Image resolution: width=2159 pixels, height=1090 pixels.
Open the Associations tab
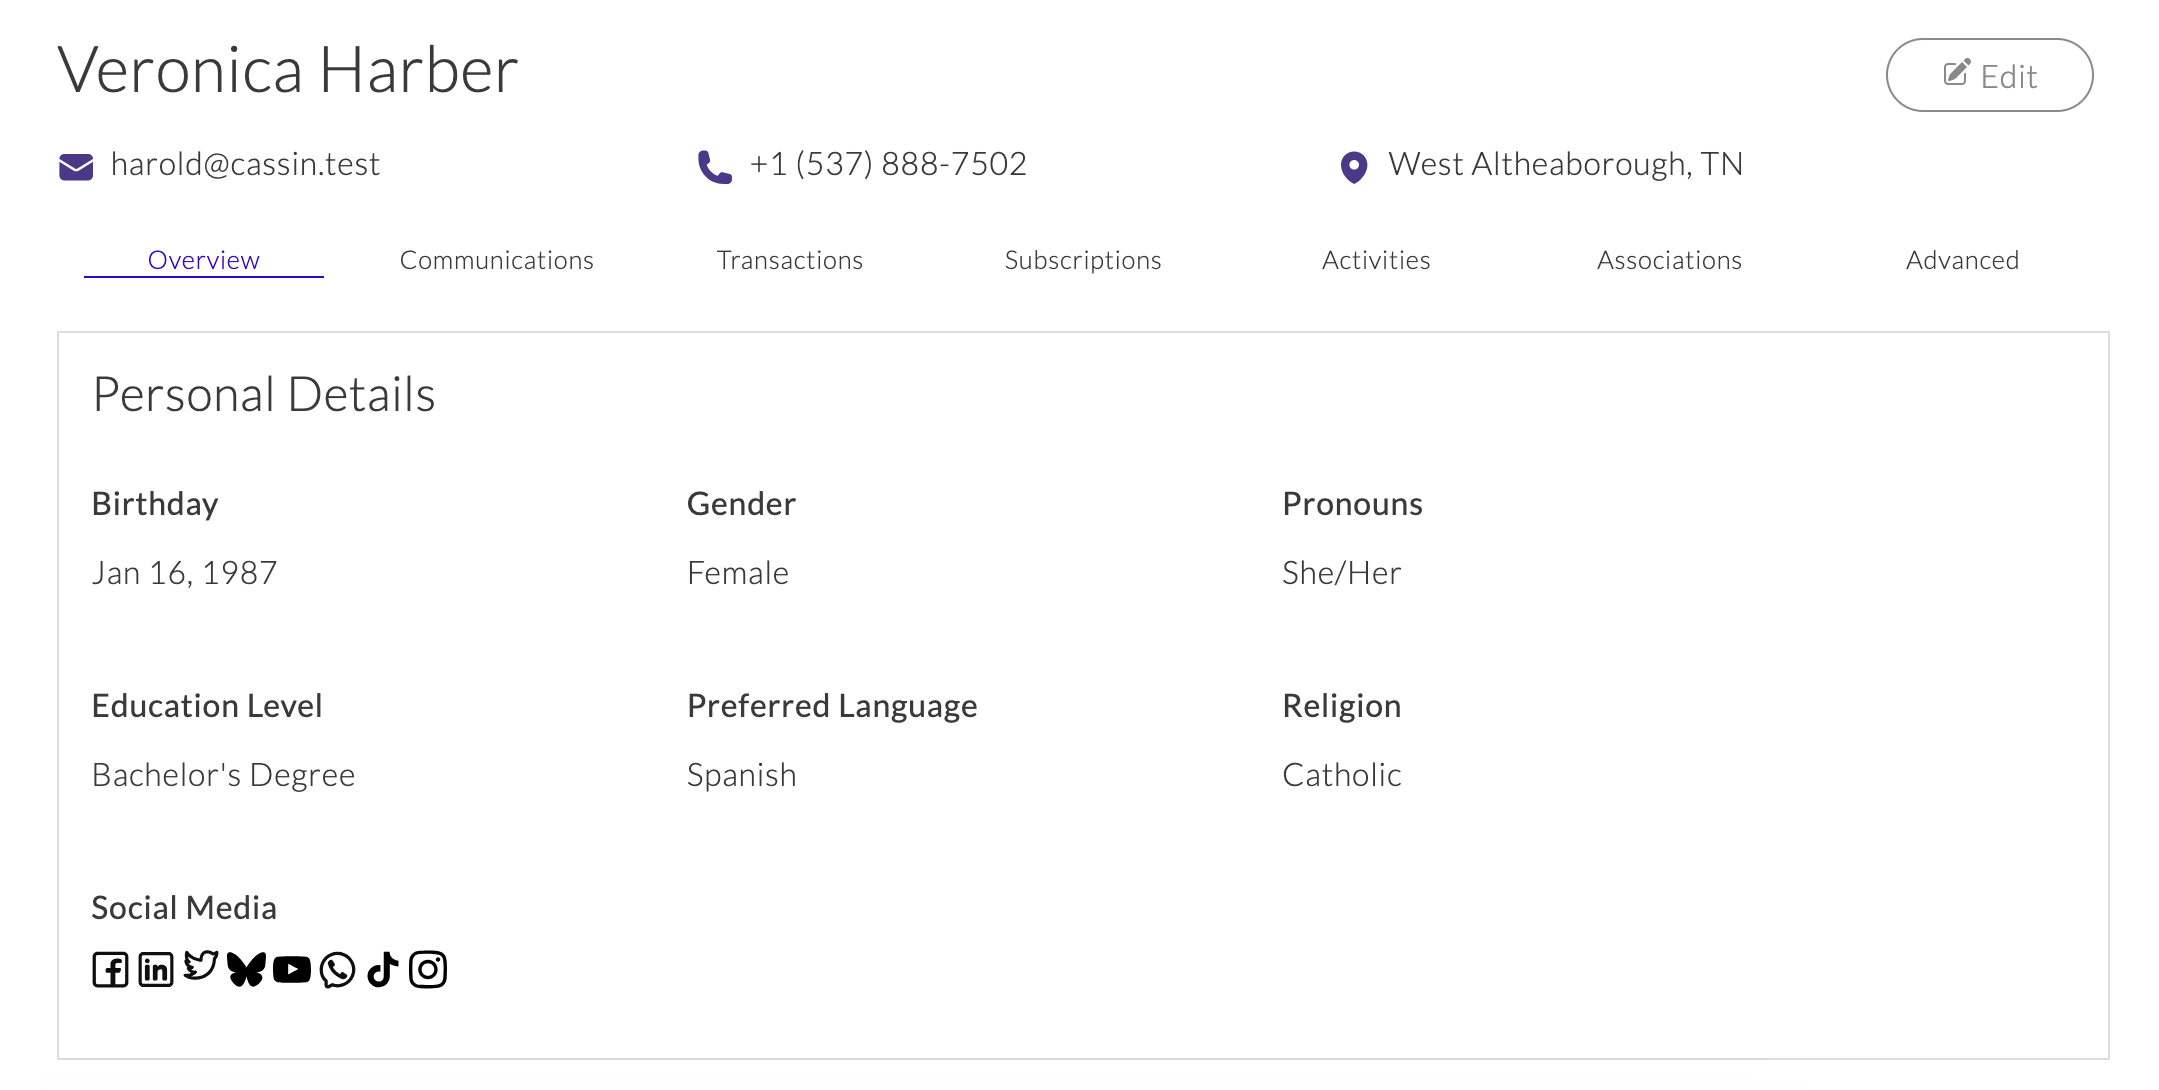point(1669,260)
